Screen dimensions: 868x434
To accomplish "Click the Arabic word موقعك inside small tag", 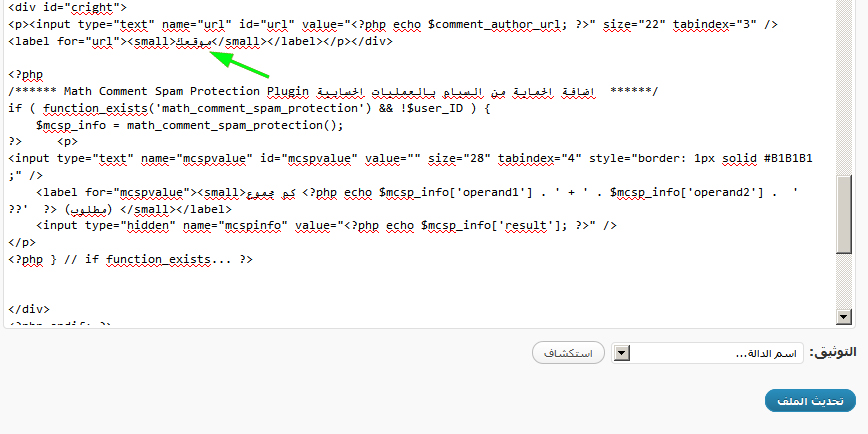I will tap(193, 41).
